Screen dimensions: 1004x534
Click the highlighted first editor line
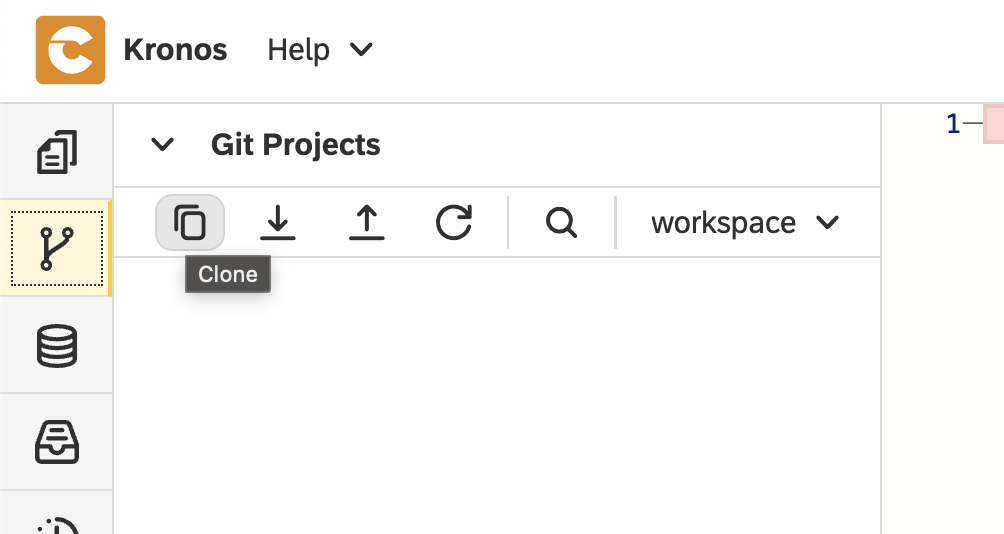pos(993,124)
